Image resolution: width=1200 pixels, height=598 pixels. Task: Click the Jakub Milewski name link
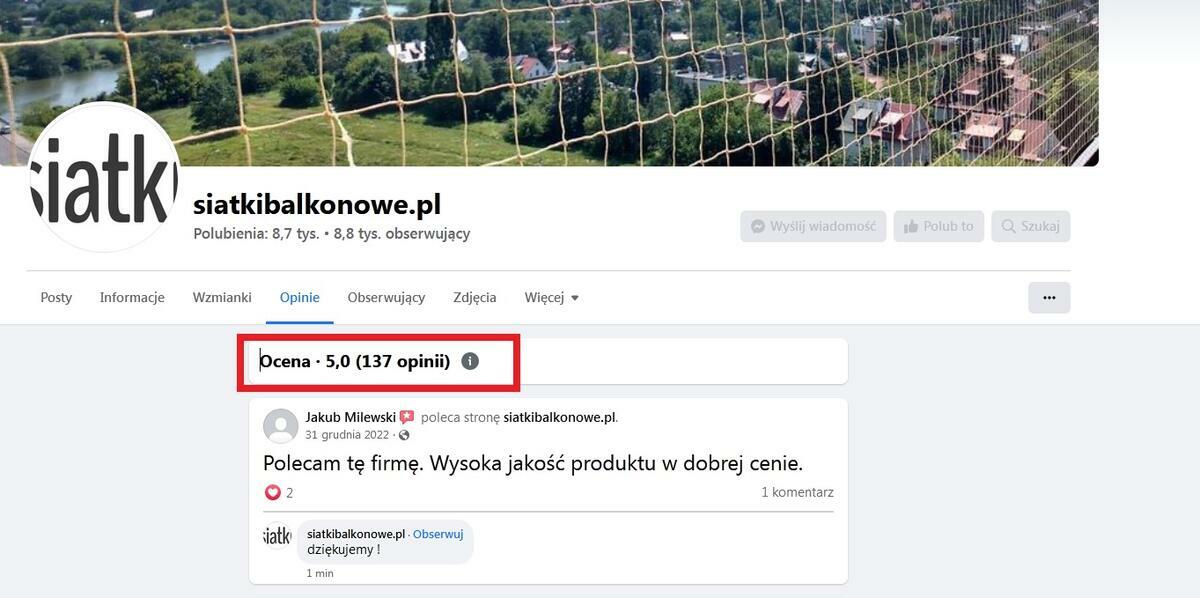[351, 417]
